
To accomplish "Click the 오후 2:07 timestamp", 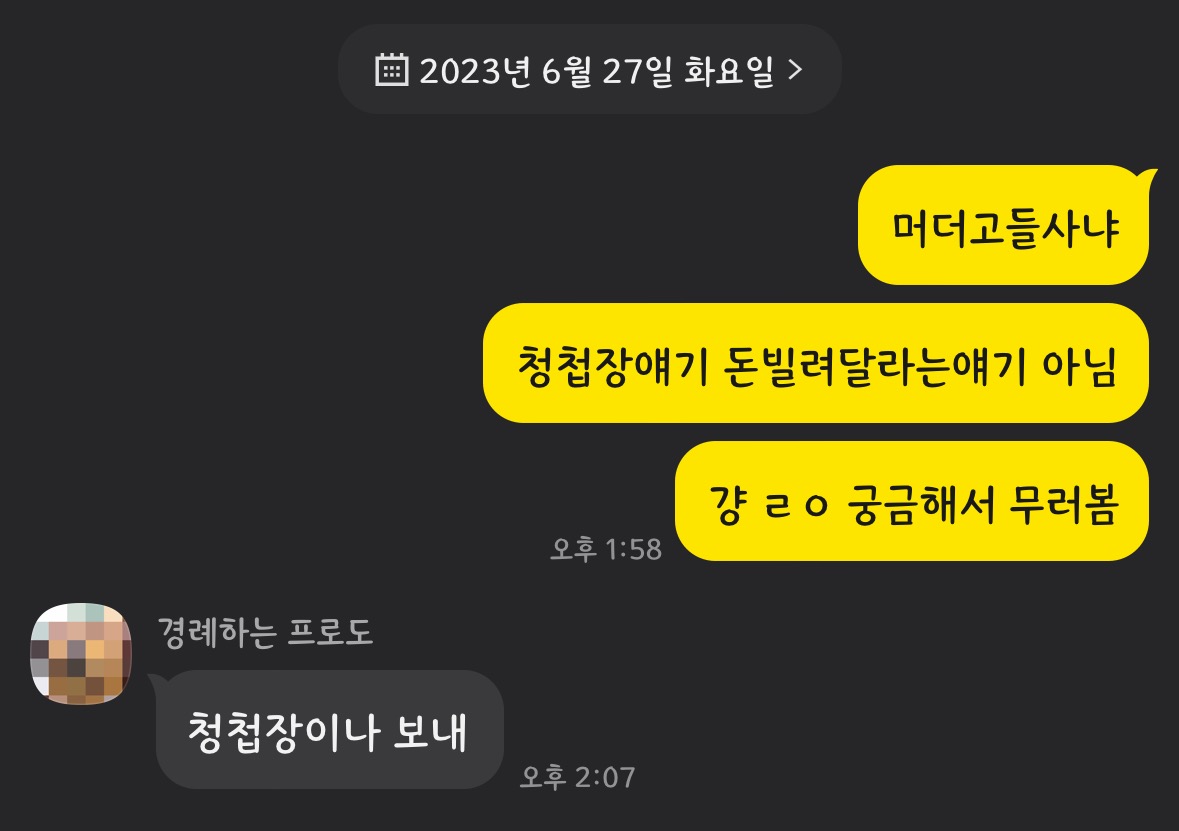I will [577, 777].
